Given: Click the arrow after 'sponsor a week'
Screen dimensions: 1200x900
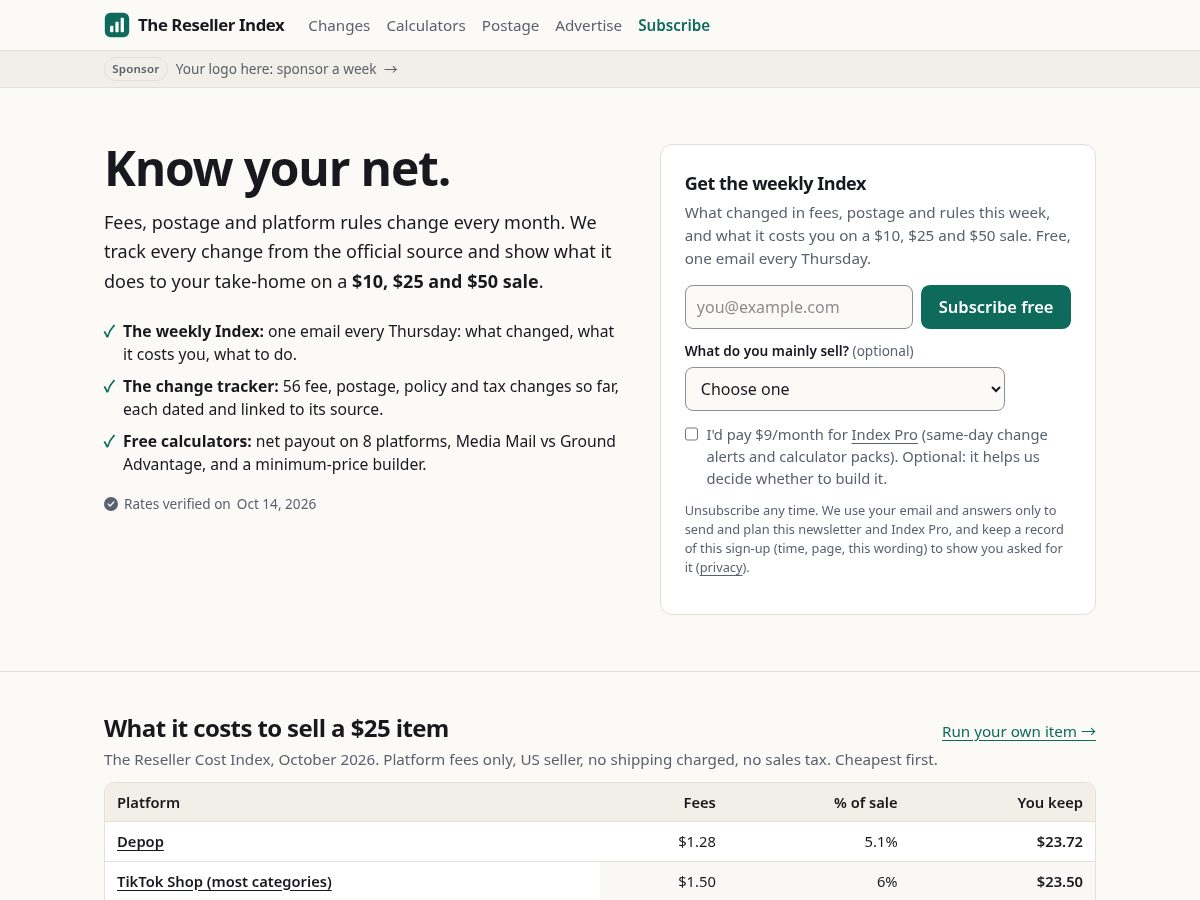Looking at the screenshot, I should 391,69.
